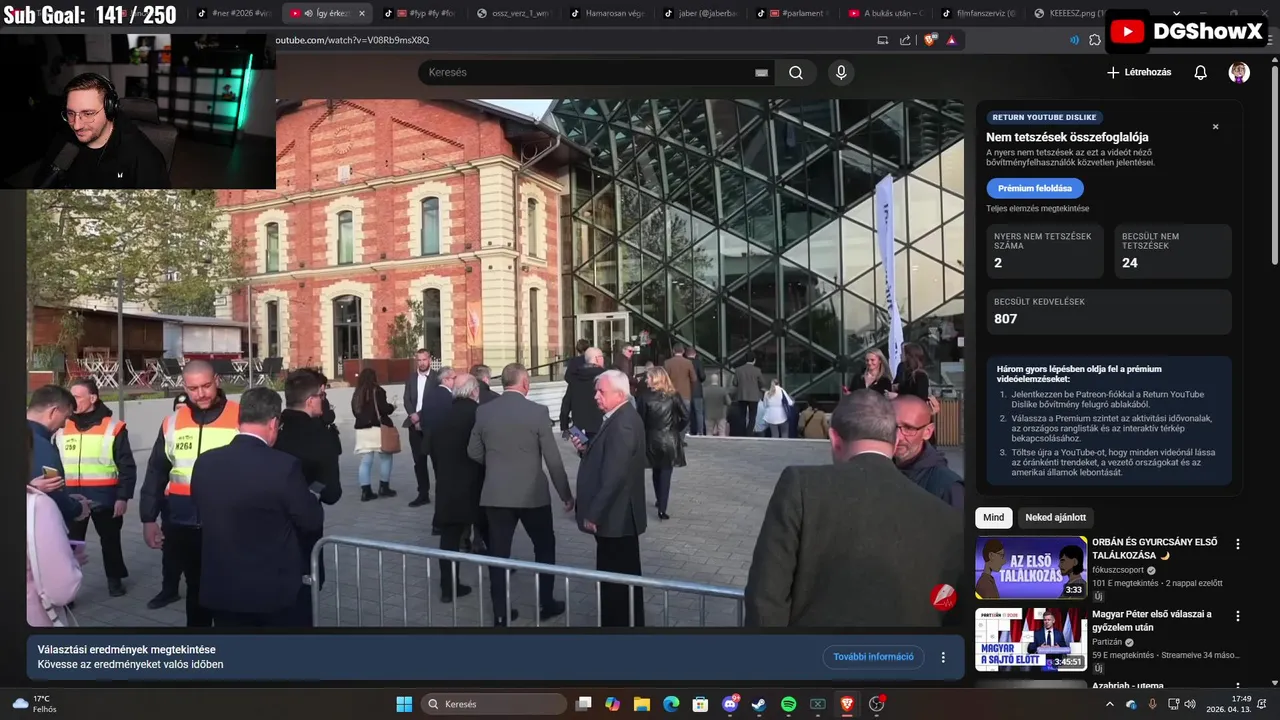Screen dimensions: 1280x720
Task: Open Microsoft Edge from the taskbar
Action: pyautogui.click(x=671, y=704)
